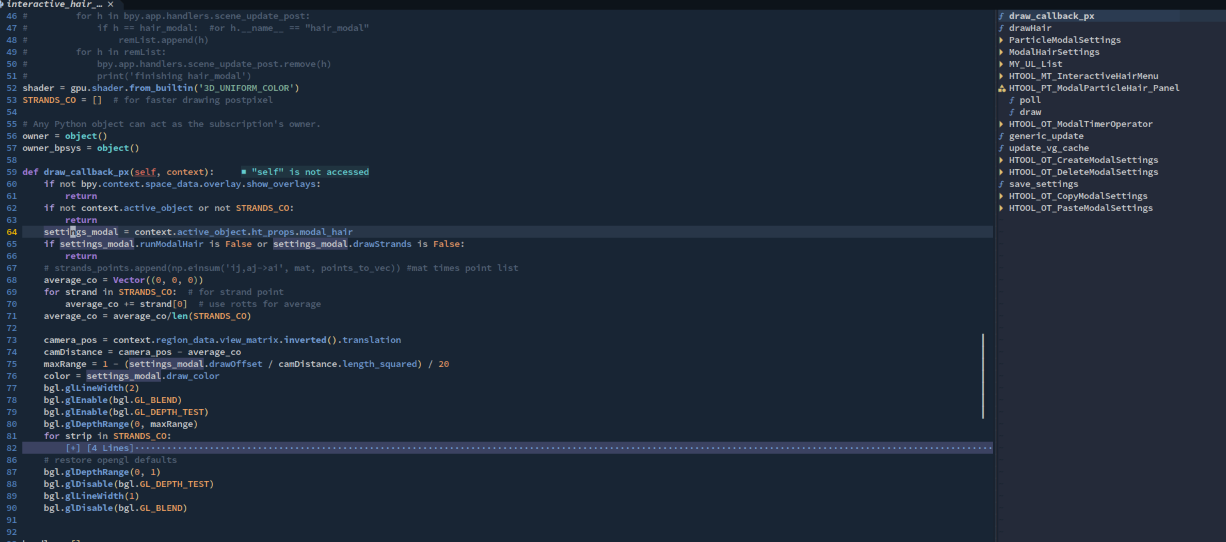
Task: Click the function icon next to drawHair
Action: 1002,28
